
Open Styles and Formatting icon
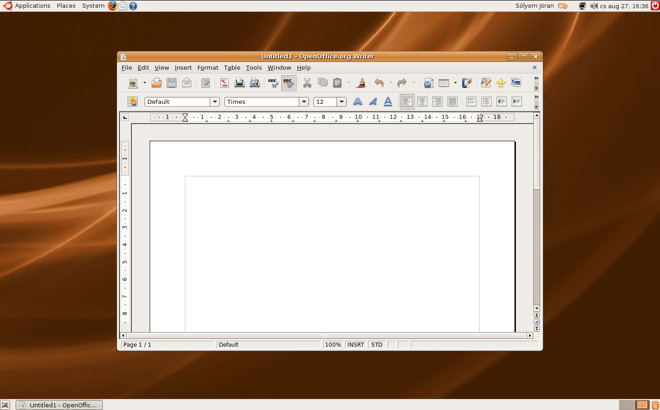[133, 101]
